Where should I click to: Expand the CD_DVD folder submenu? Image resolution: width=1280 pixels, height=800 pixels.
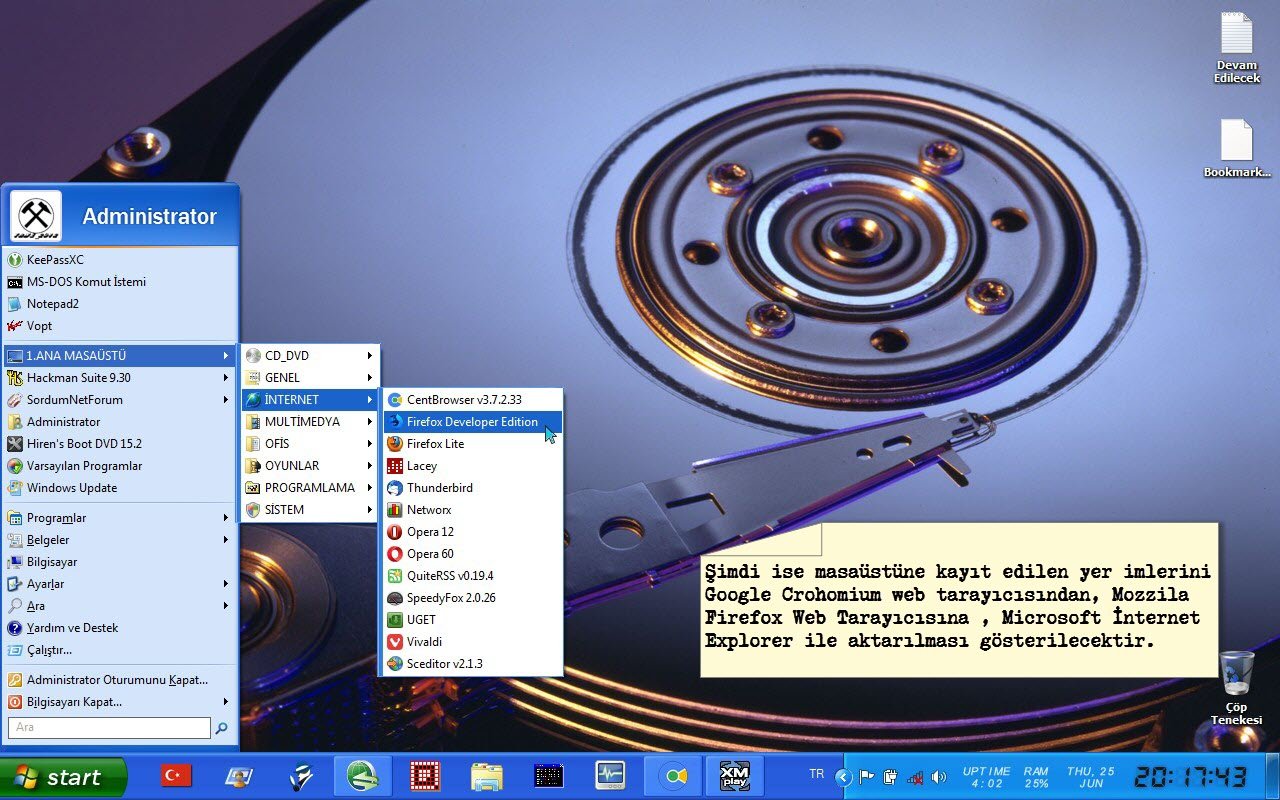coord(310,356)
